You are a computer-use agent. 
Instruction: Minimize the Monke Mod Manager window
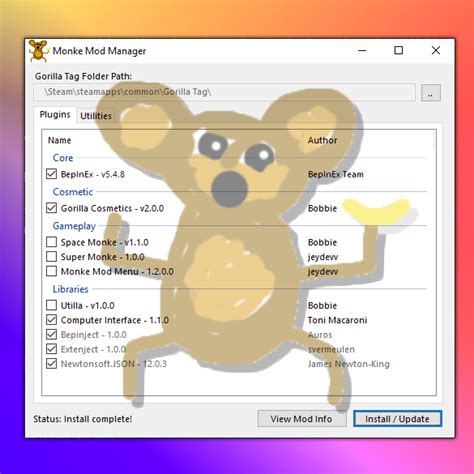(x=362, y=51)
